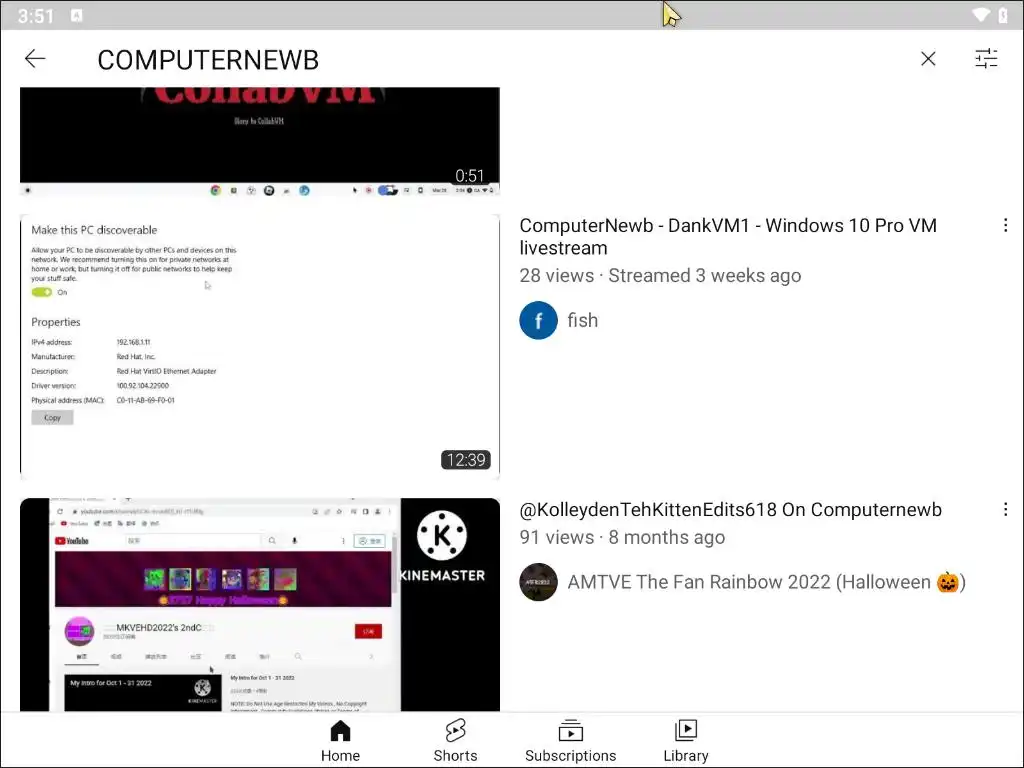Viewport: 1024px width, 768px height.
Task: Open the fish channel avatar
Action: pos(538,320)
